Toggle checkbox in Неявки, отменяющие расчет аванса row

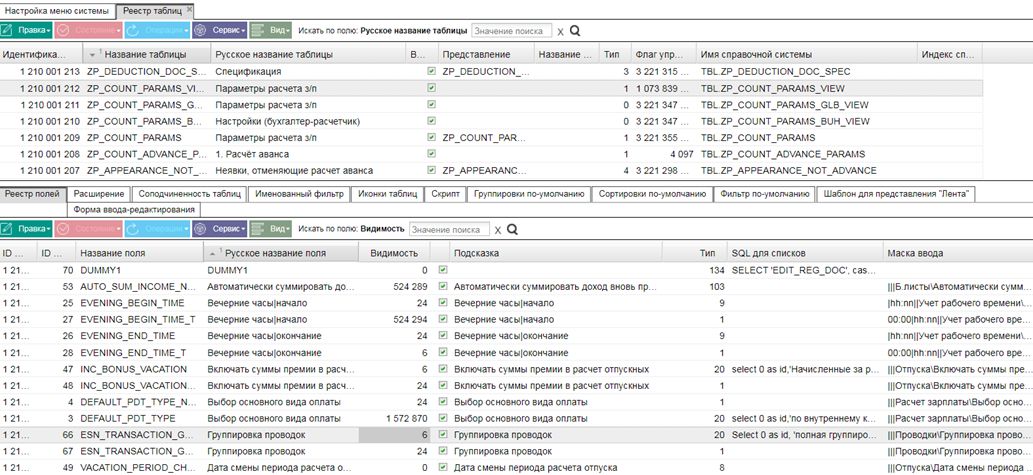point(432,170)
